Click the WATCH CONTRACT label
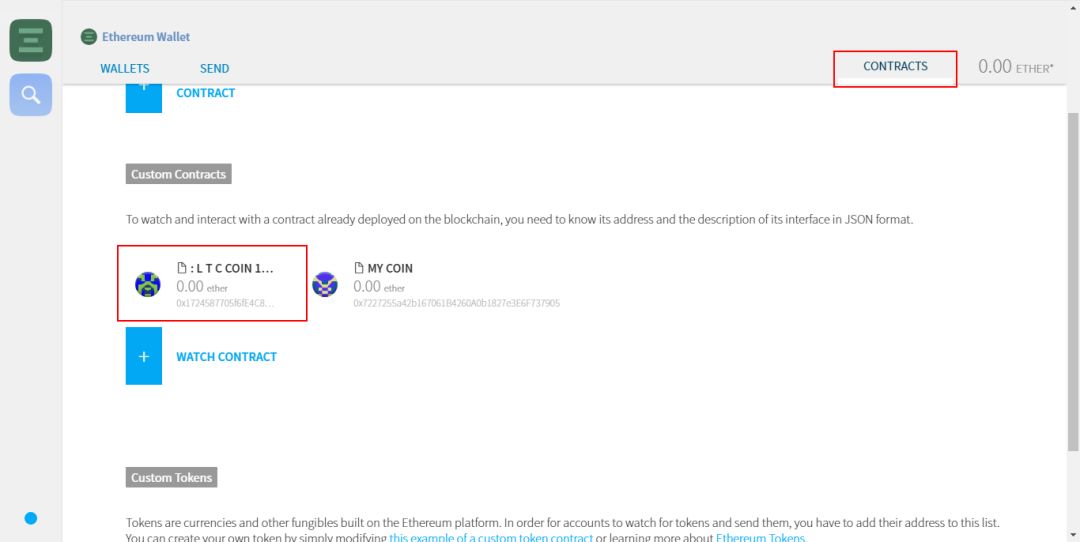This screenshot has height=542, width=1080. [227, 357]
